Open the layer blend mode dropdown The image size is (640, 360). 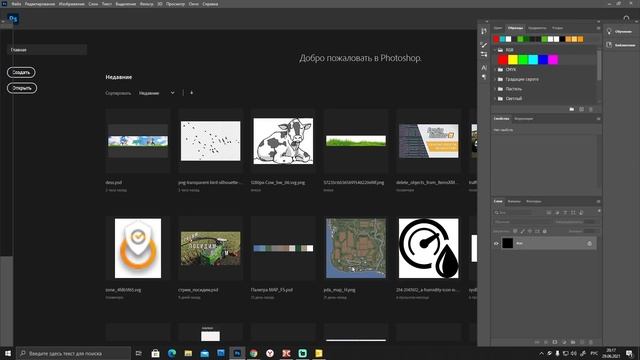(x=522, y=222)
